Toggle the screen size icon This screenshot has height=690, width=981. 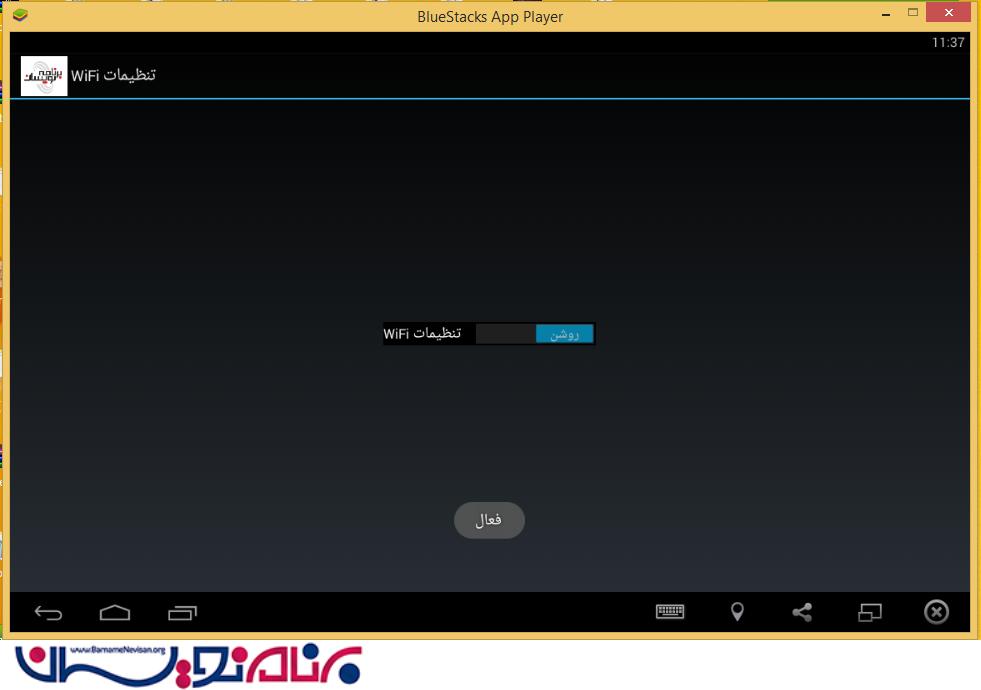pyautogui.click(x=870, y=612)
